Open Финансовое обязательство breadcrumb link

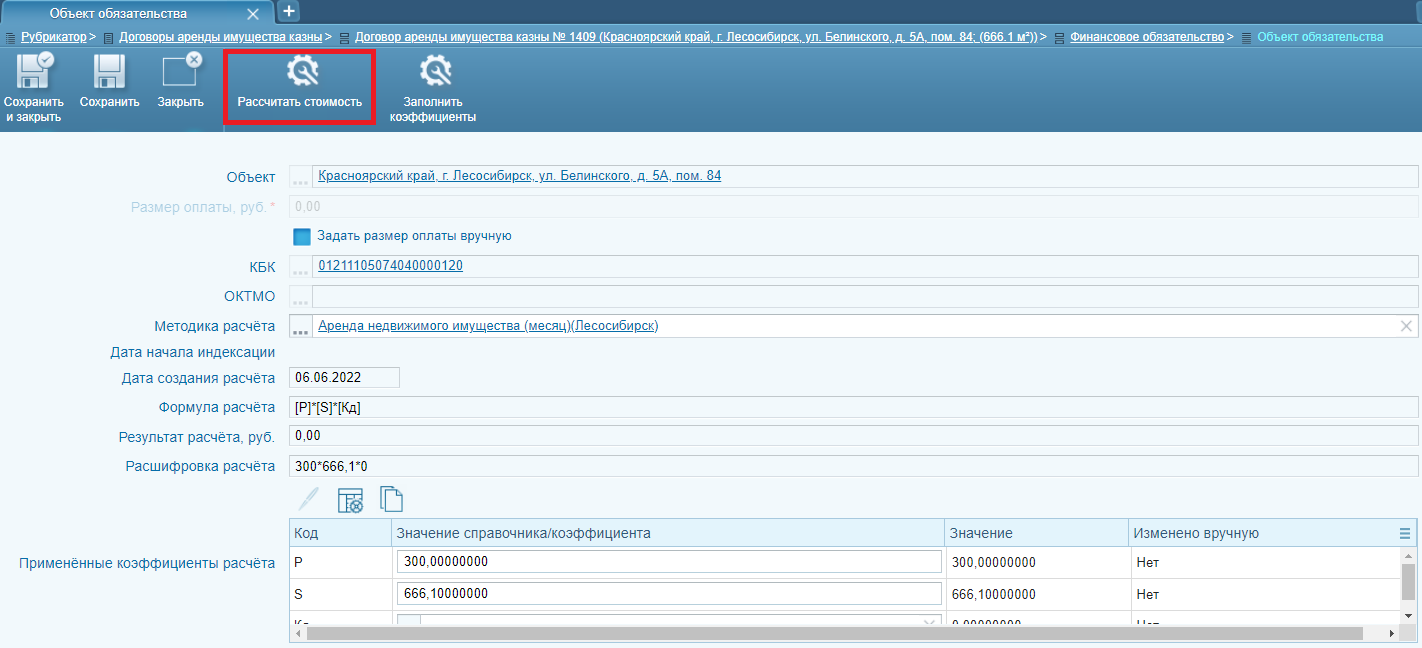(x=1146, y=37)
